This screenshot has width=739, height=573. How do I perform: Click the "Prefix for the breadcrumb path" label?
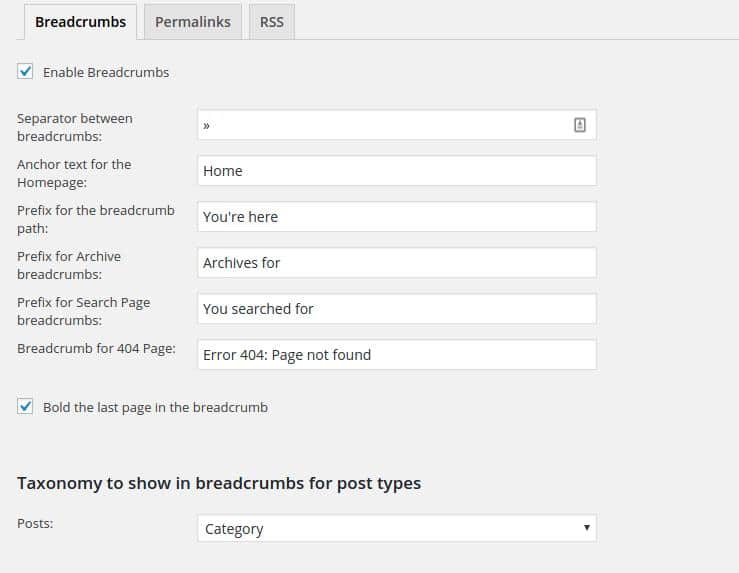[95, 218]
